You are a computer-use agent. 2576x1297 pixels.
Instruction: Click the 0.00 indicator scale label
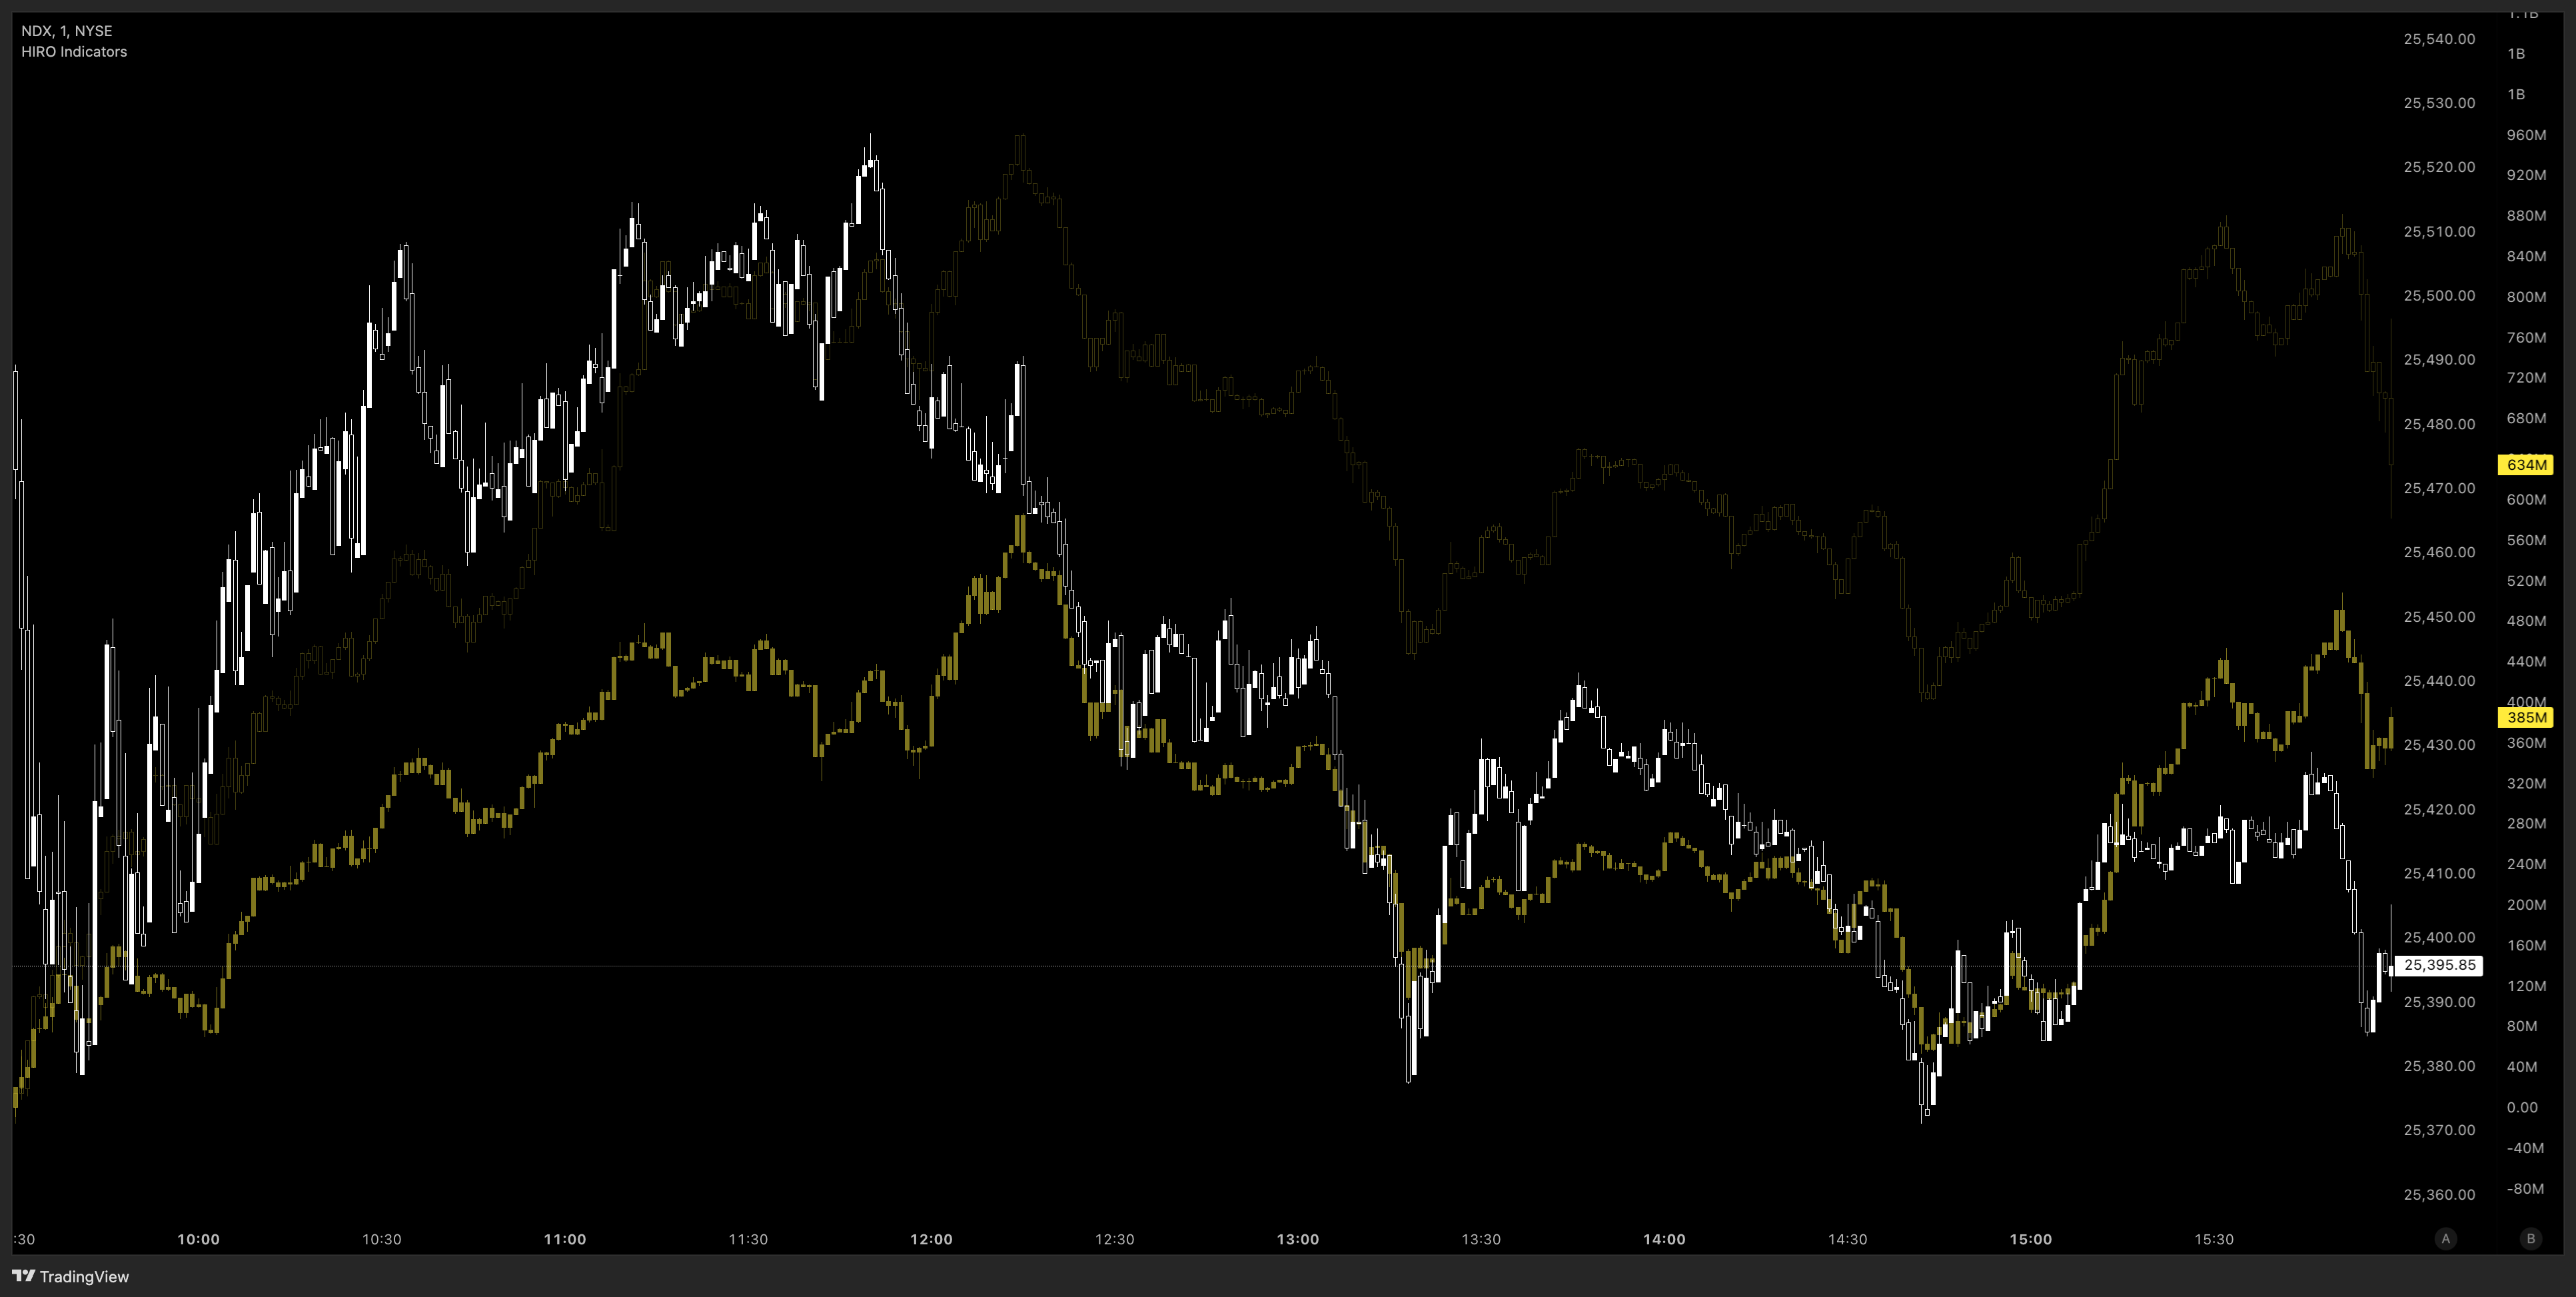point(2522,1107)
